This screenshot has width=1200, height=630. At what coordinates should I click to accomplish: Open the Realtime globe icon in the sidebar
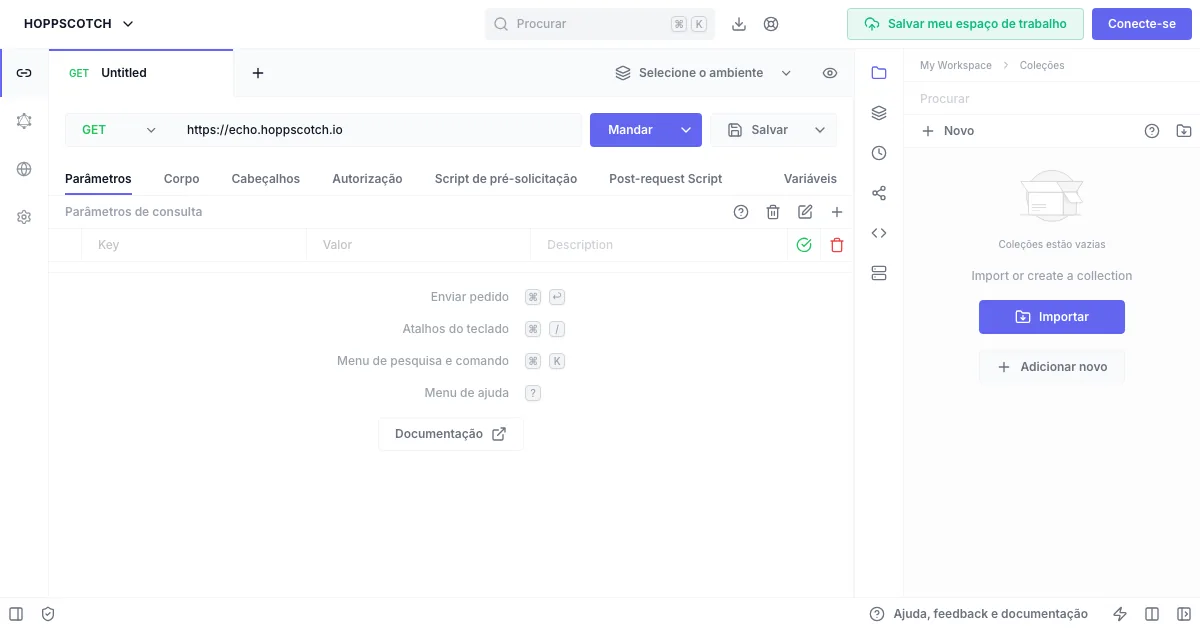point(24,169)
